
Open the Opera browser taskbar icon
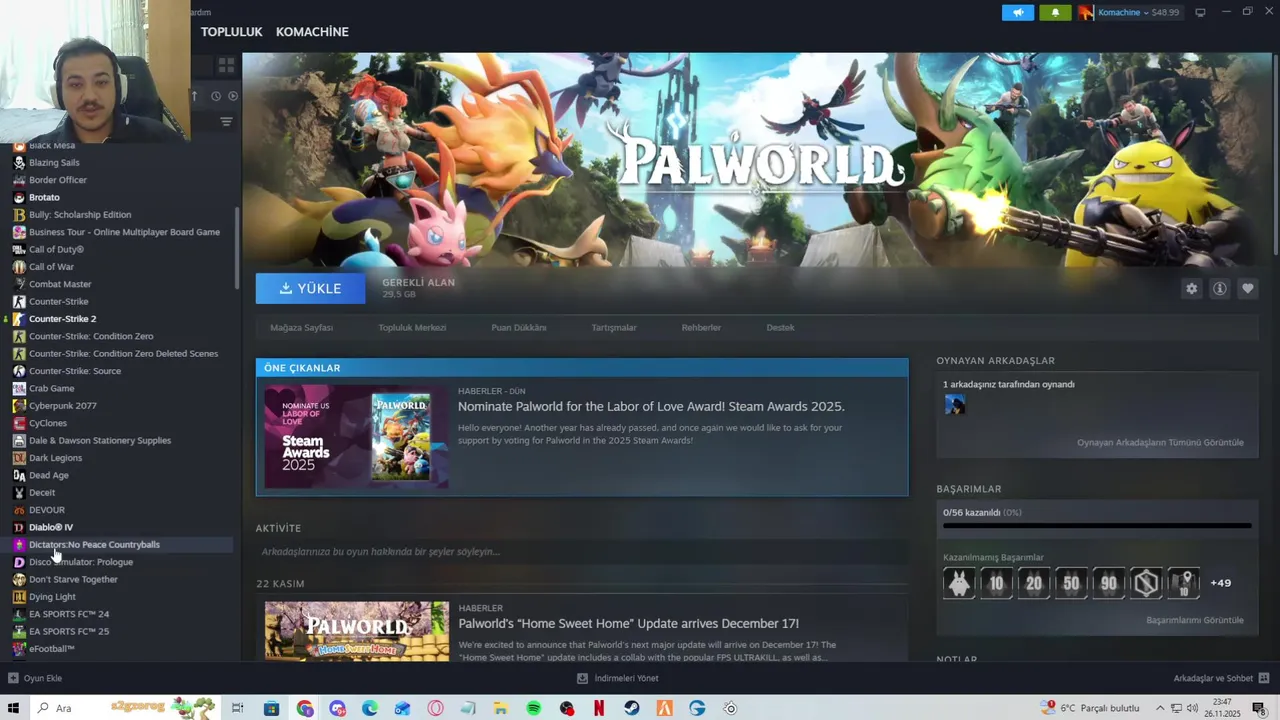click(x=436, y=708)
